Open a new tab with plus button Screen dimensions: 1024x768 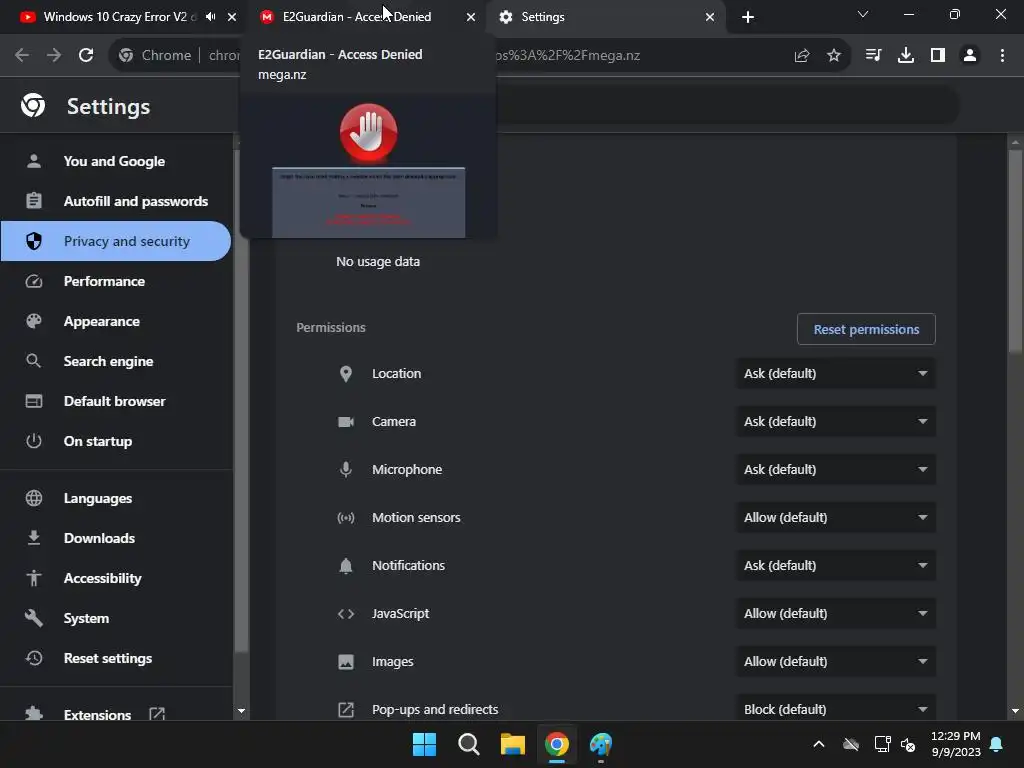[748, 17]
